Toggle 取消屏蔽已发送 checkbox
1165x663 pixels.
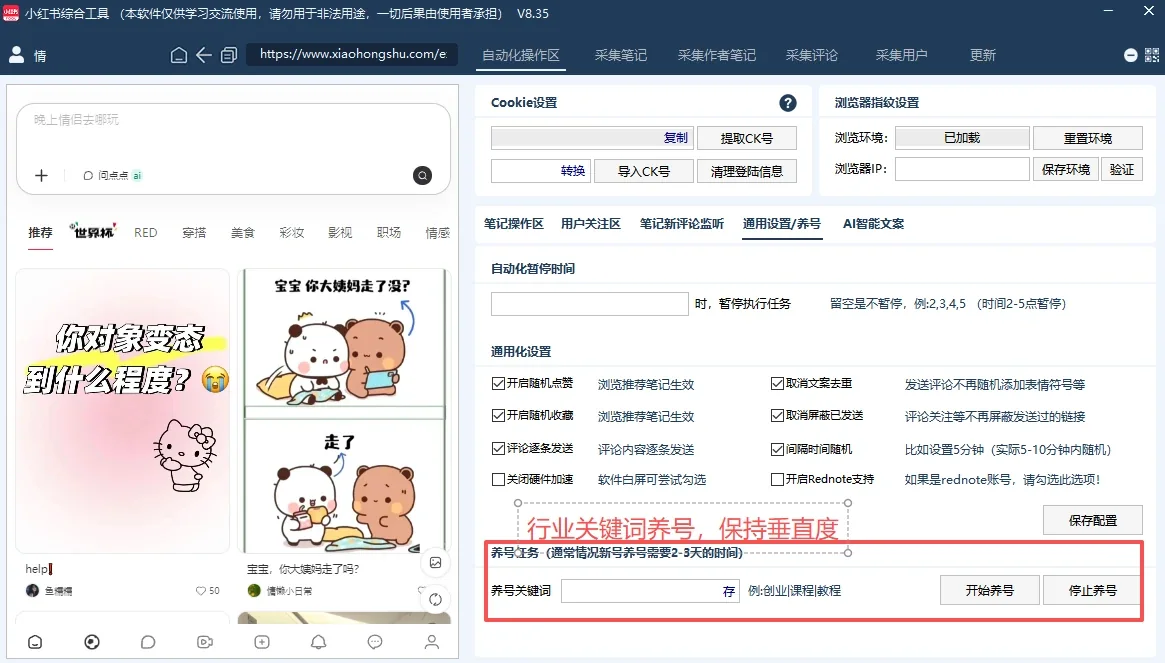click(x=777, y=415)
